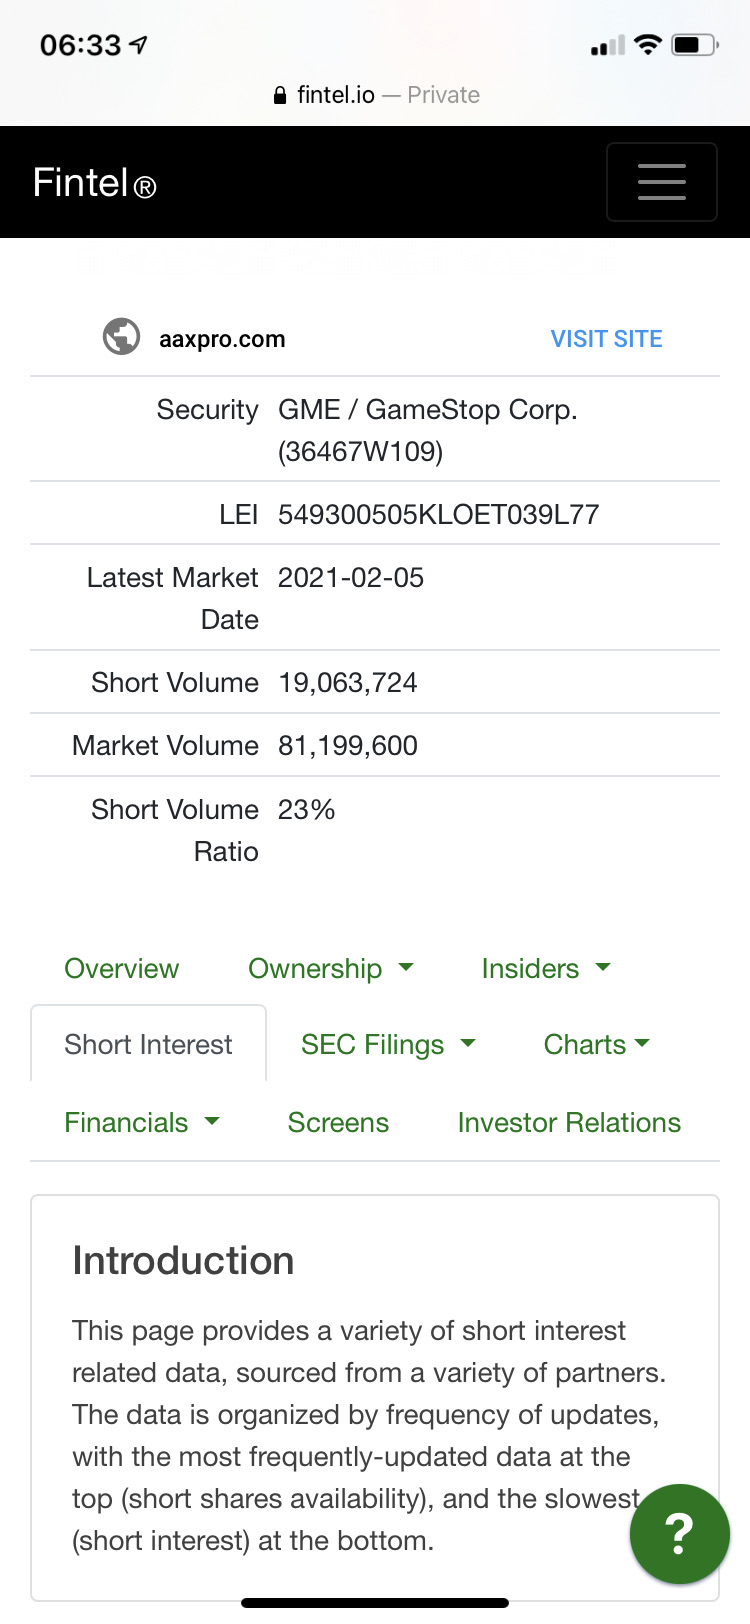Select the Short Interest tab
Viewport: 750px width, 1624px height.
[x=148, y=1045]
